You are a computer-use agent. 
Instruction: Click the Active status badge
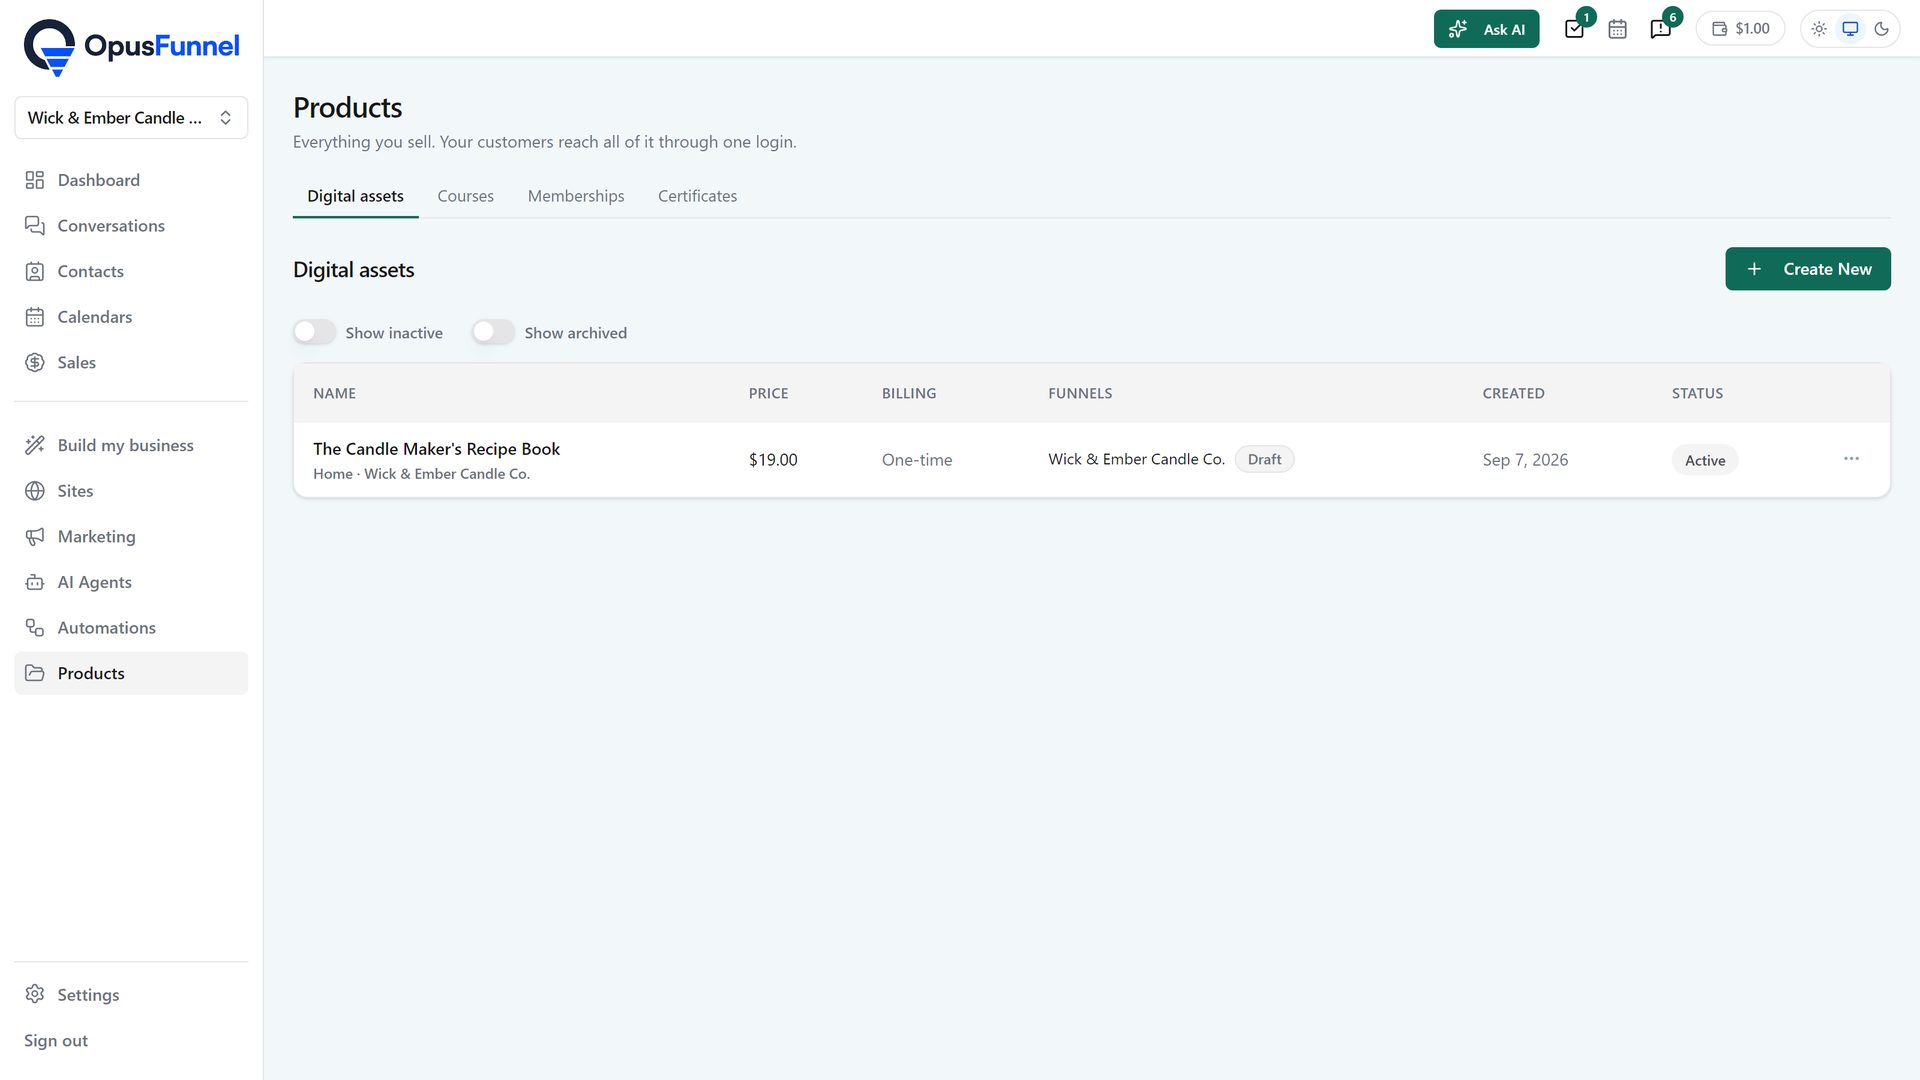tap(1705, 460)
